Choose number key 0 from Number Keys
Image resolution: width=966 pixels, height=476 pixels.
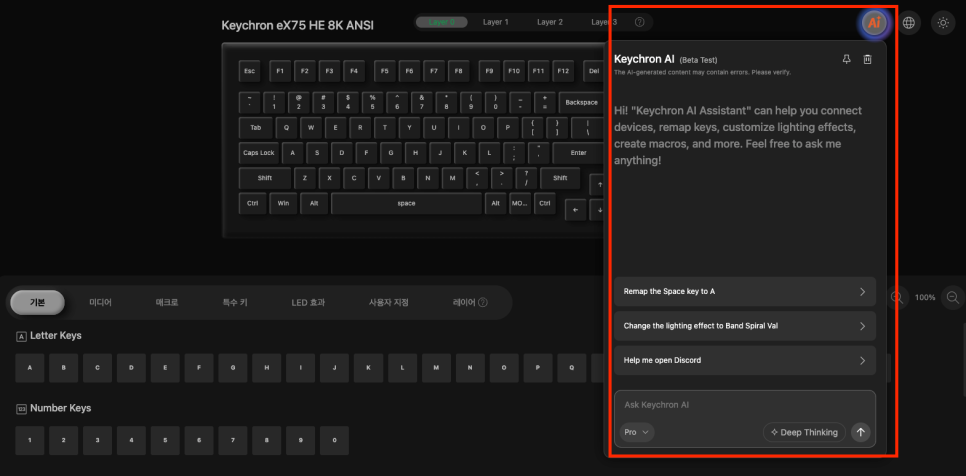(x=335, y=440)
